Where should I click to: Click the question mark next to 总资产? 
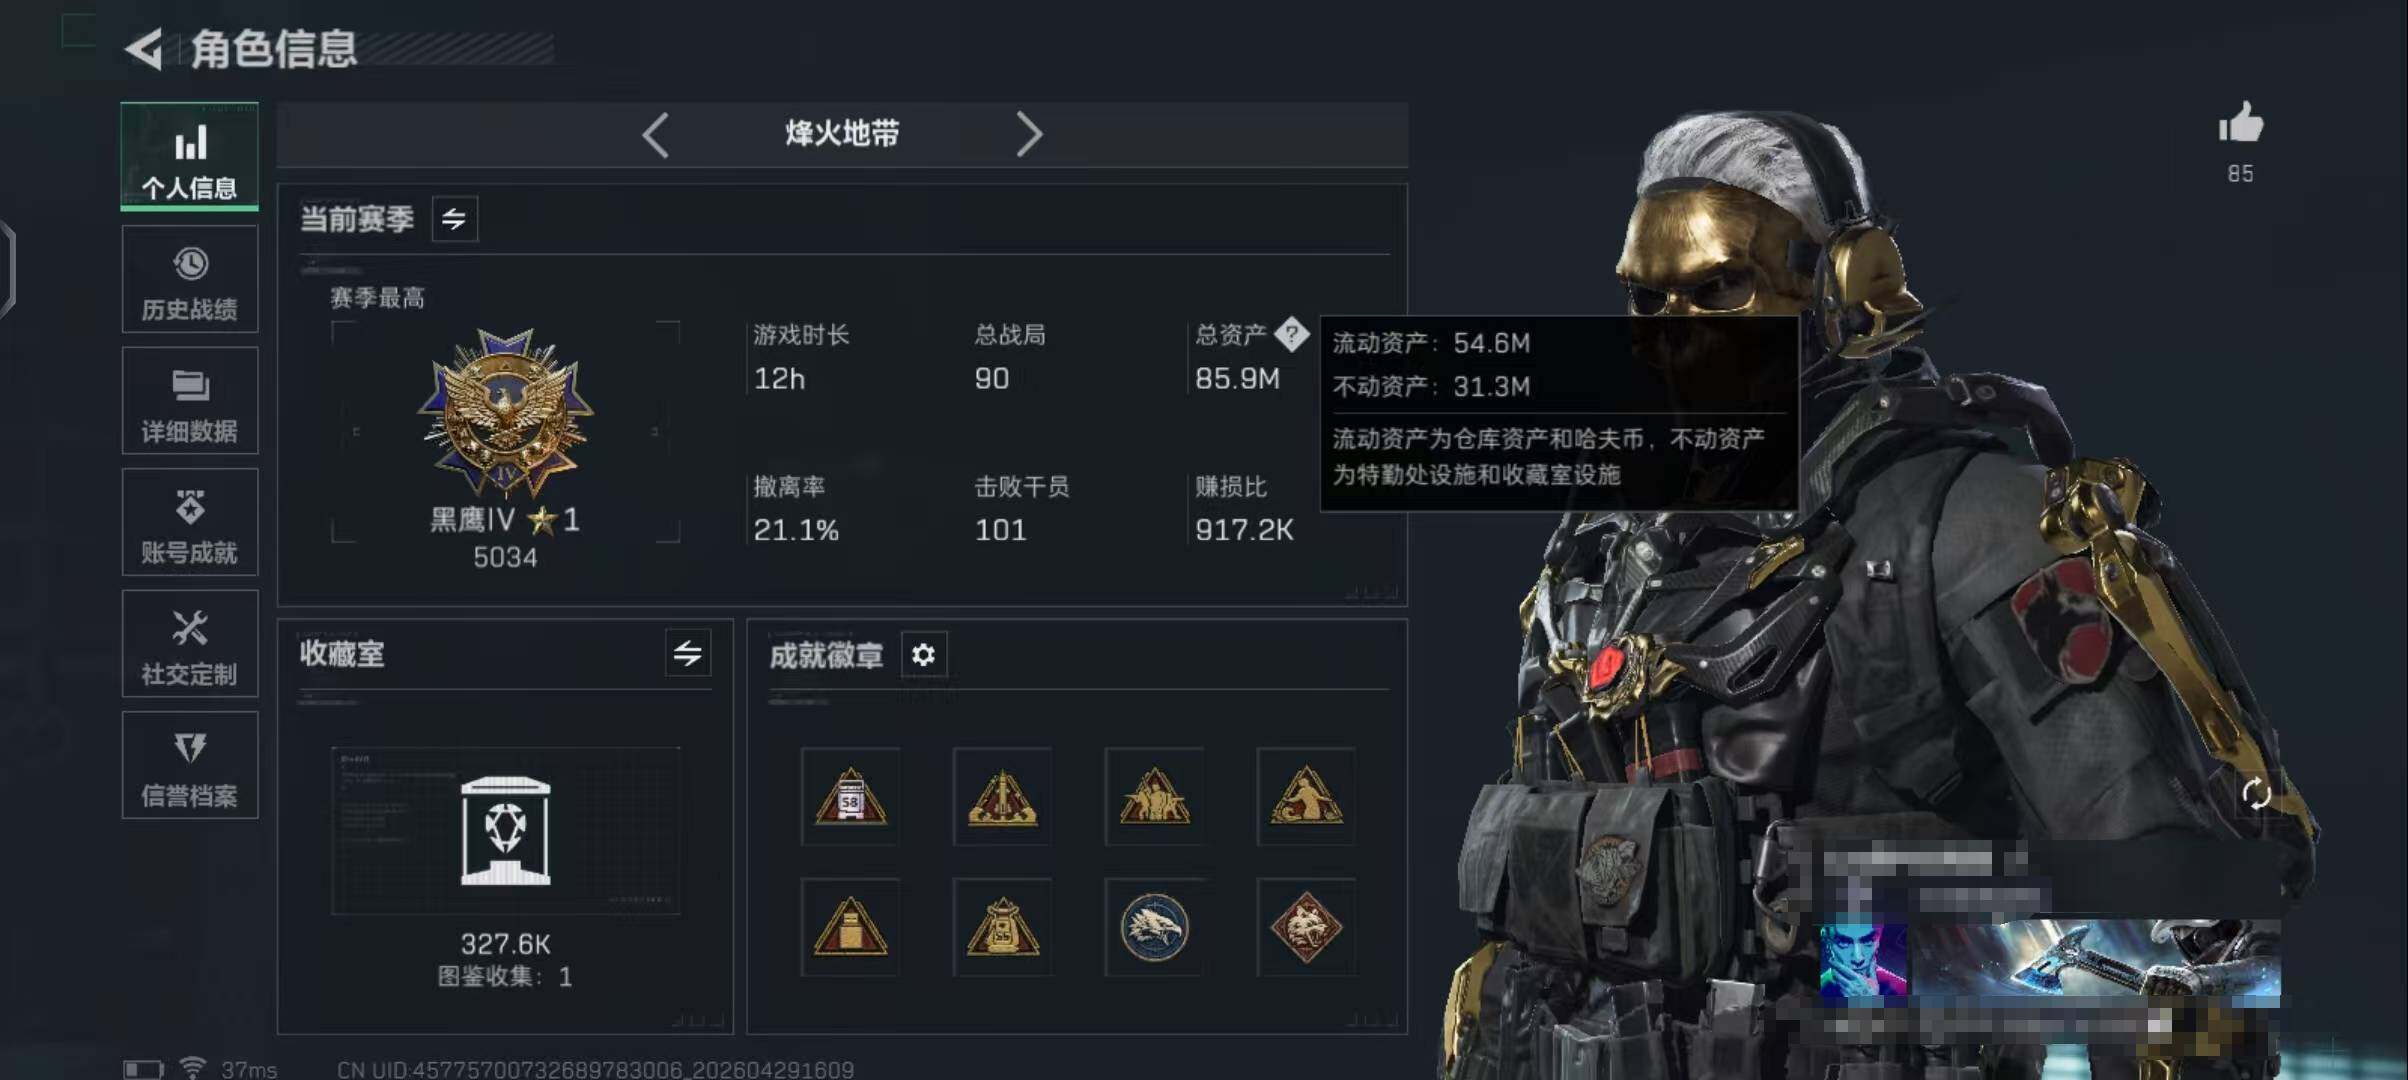[1291, 334]
